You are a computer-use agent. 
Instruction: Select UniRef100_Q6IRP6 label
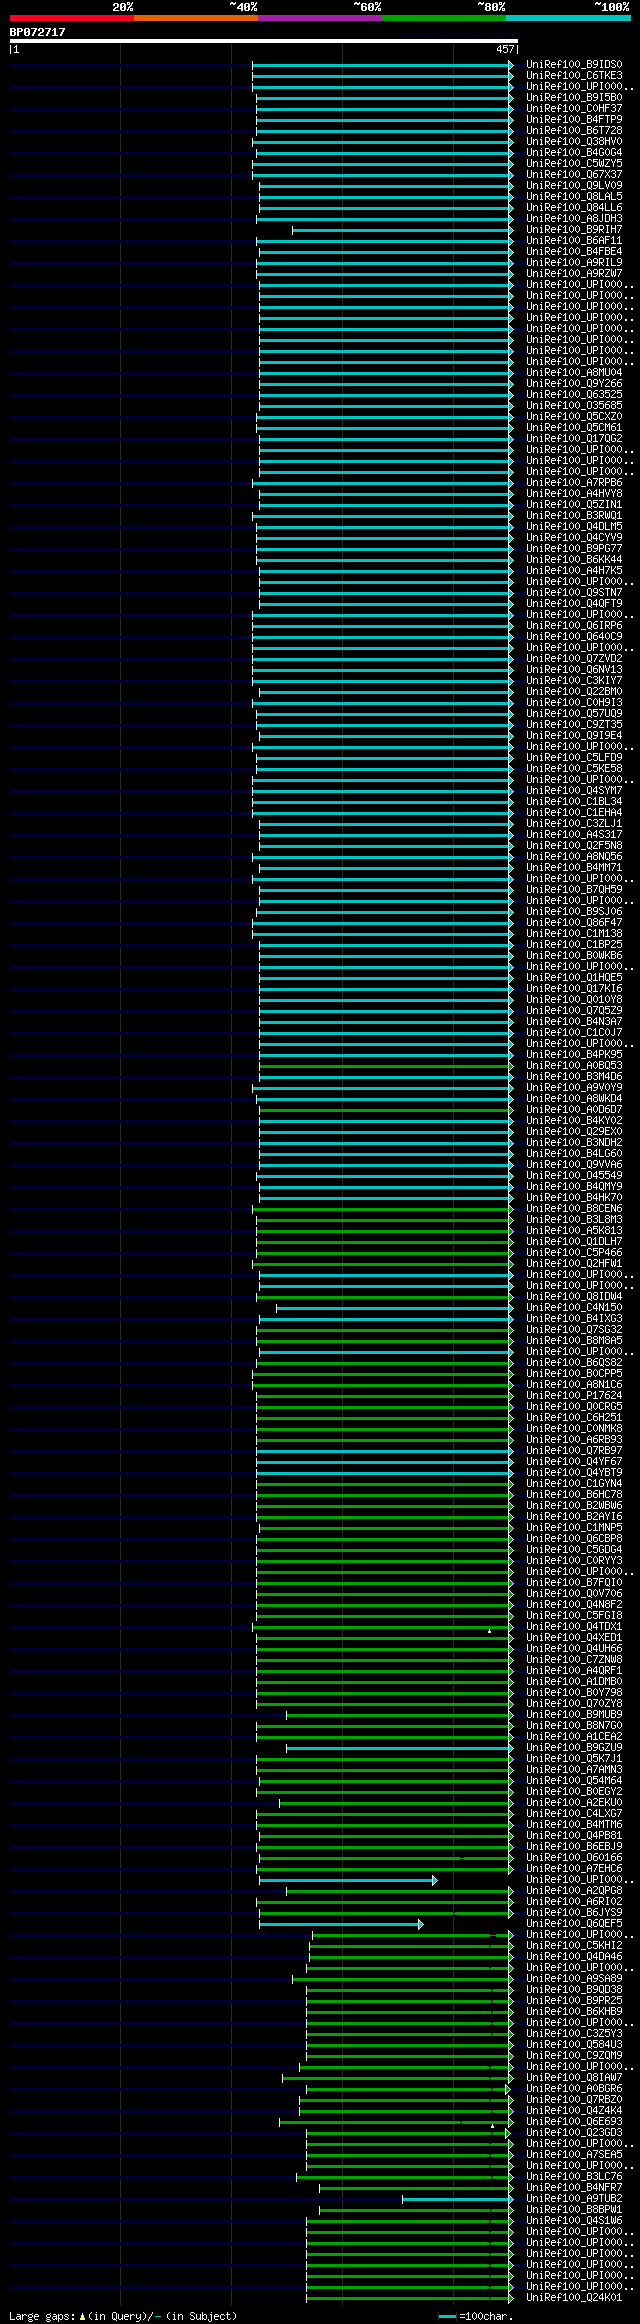(574, 626)
